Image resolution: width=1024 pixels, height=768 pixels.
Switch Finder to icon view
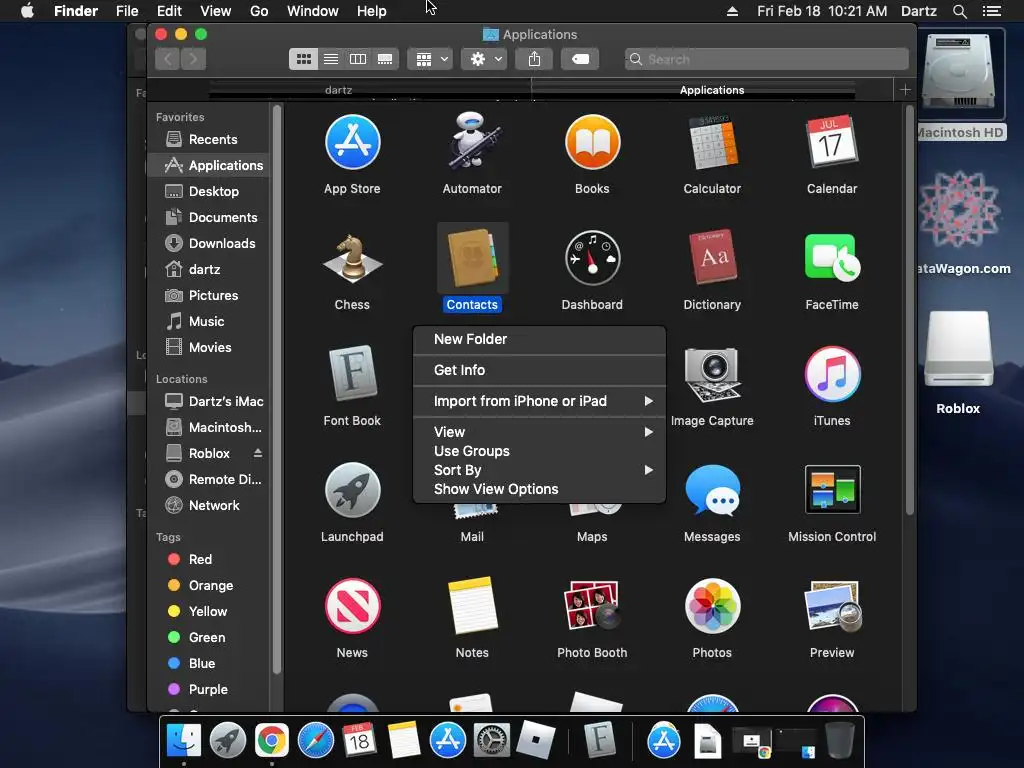[x=304, y=59]
